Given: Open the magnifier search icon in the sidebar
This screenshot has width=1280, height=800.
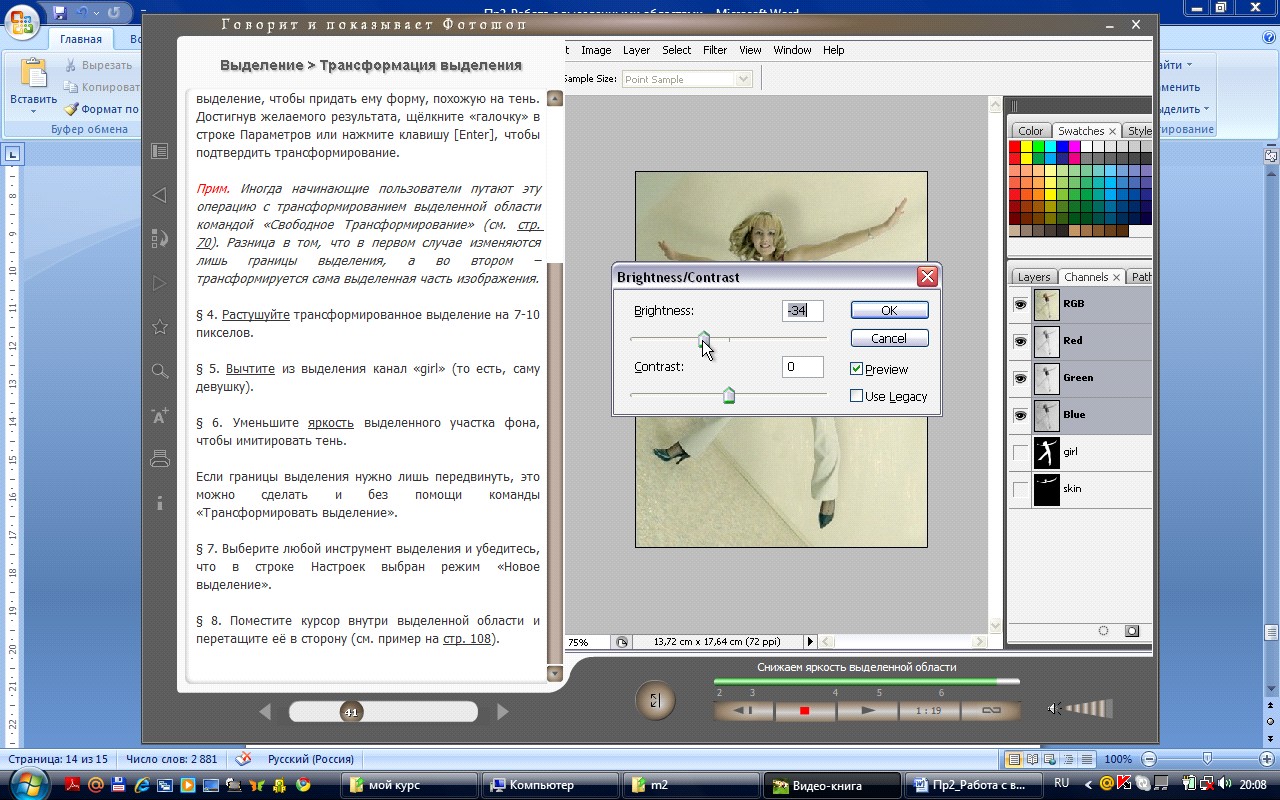Looking at the screenshot, I should (x=159, y=371).
